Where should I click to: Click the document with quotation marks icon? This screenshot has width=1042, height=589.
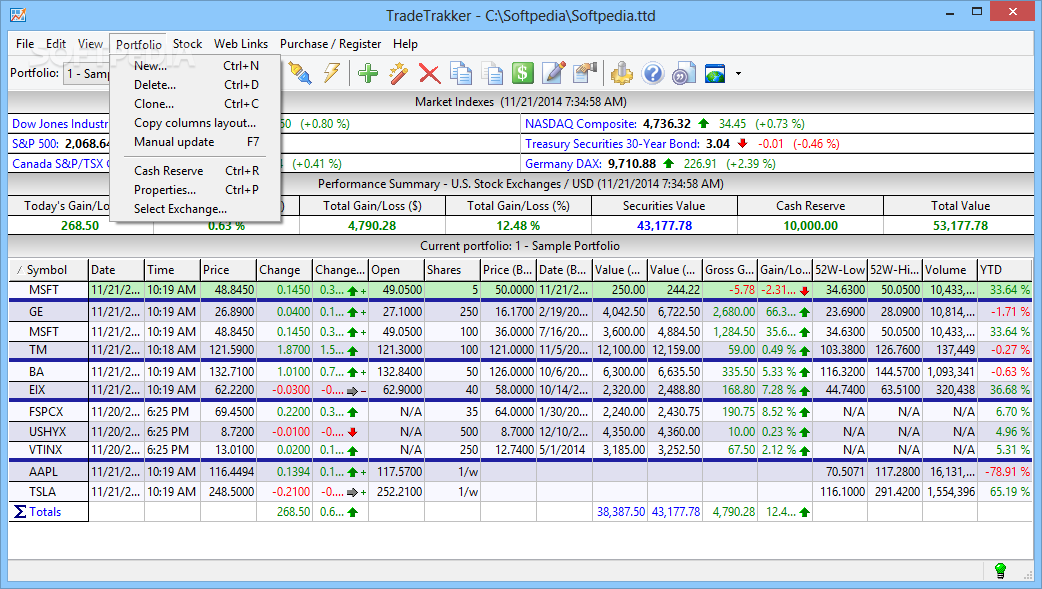coord(684,73)
